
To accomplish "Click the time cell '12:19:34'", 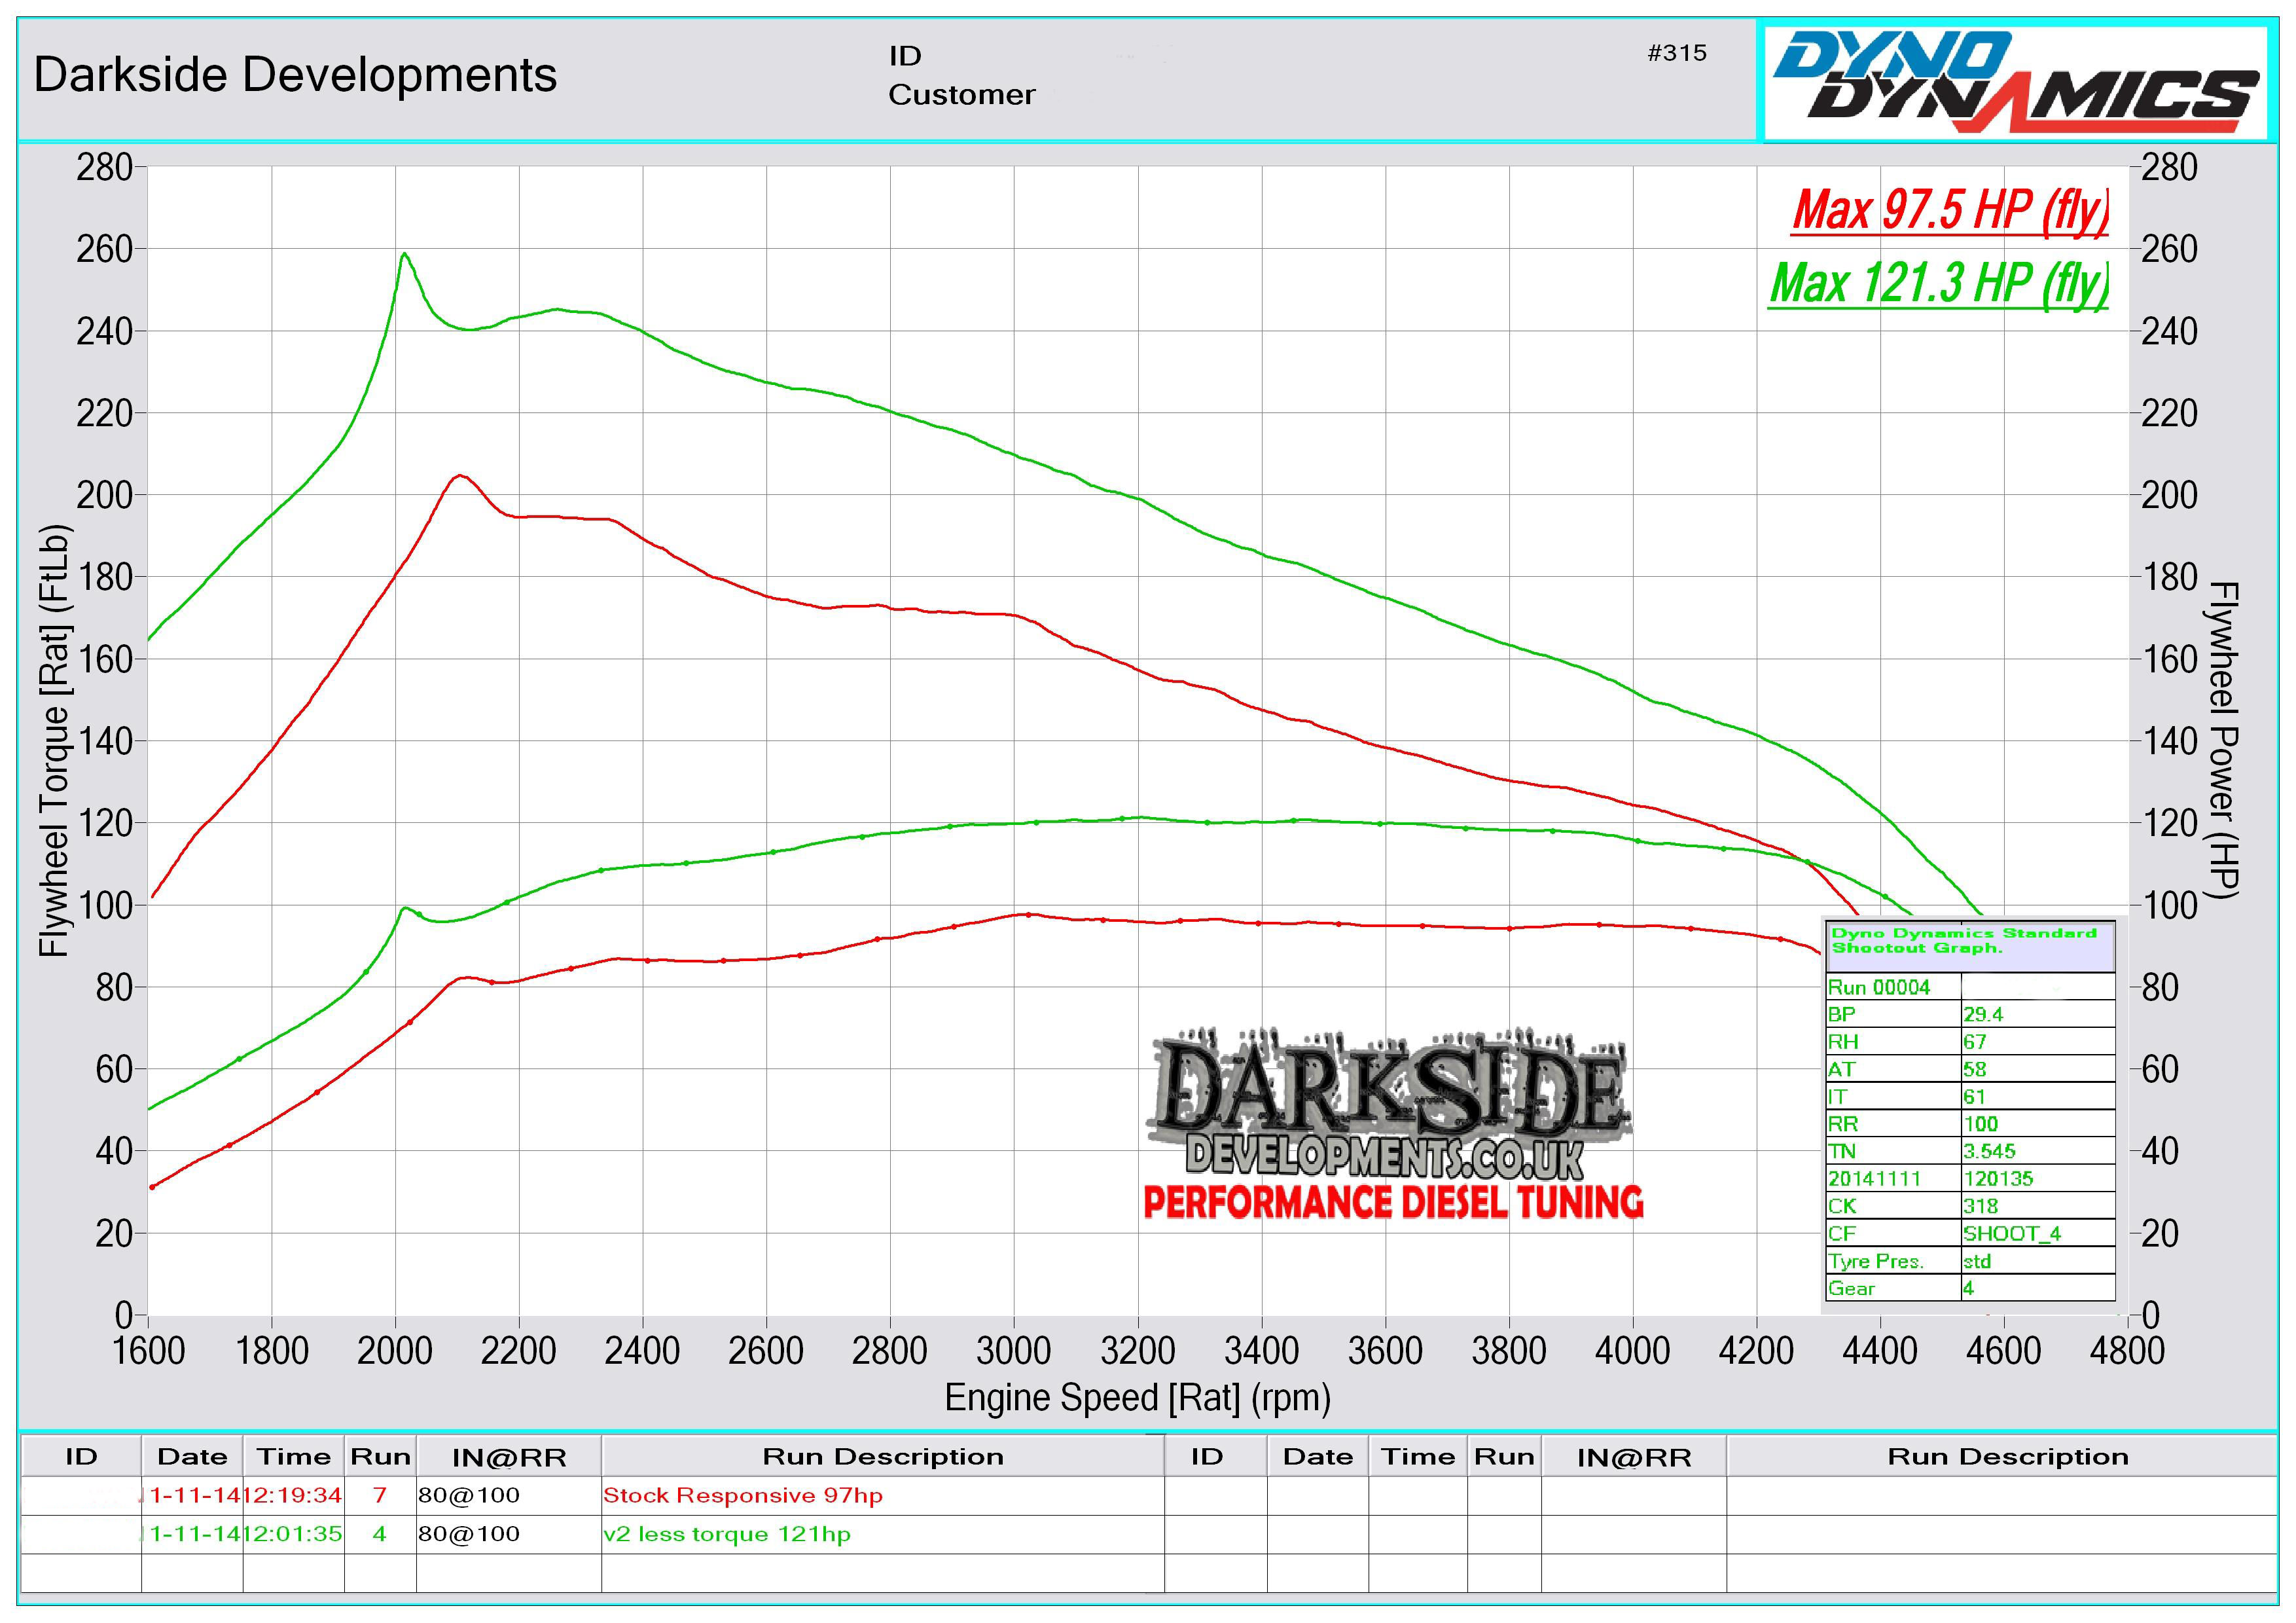I will coord(293,1495).
